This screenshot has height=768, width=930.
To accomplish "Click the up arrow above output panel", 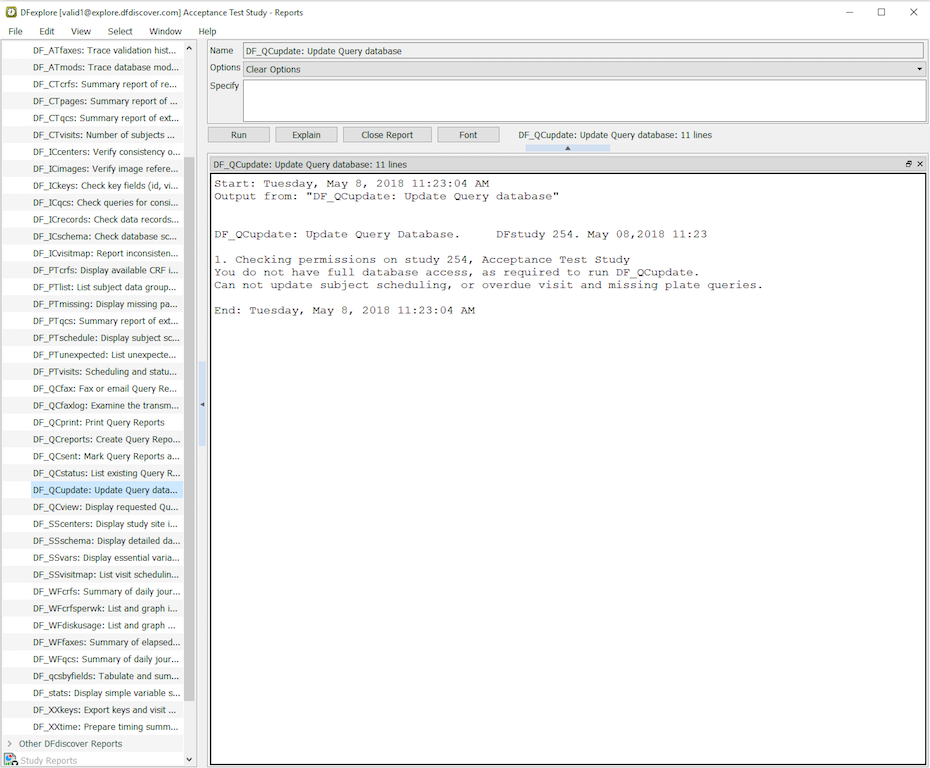I will [x=567, y=148].
